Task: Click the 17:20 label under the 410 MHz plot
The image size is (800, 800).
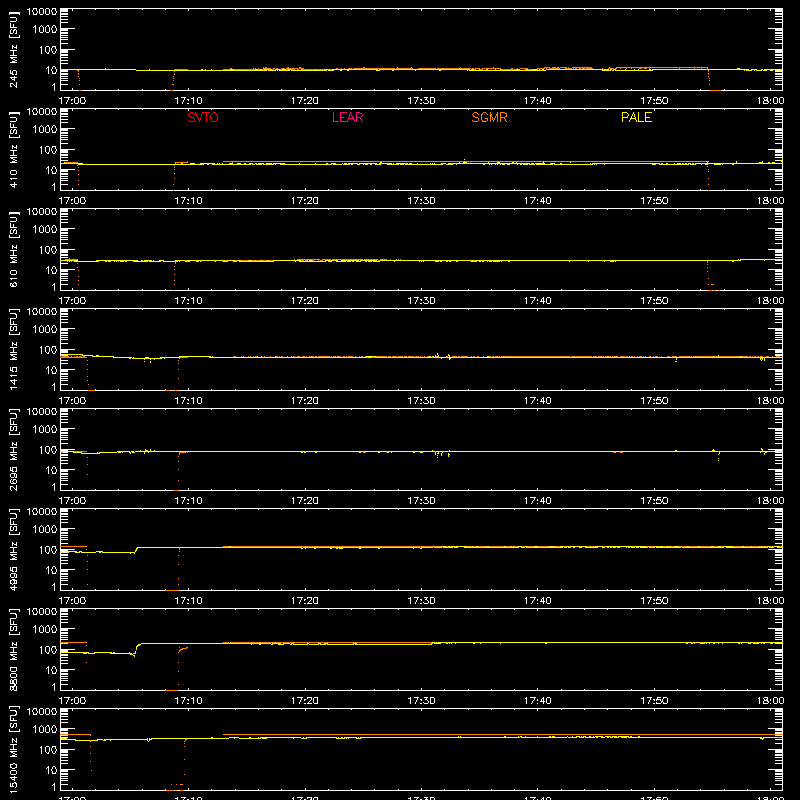Action: point(305,201)
